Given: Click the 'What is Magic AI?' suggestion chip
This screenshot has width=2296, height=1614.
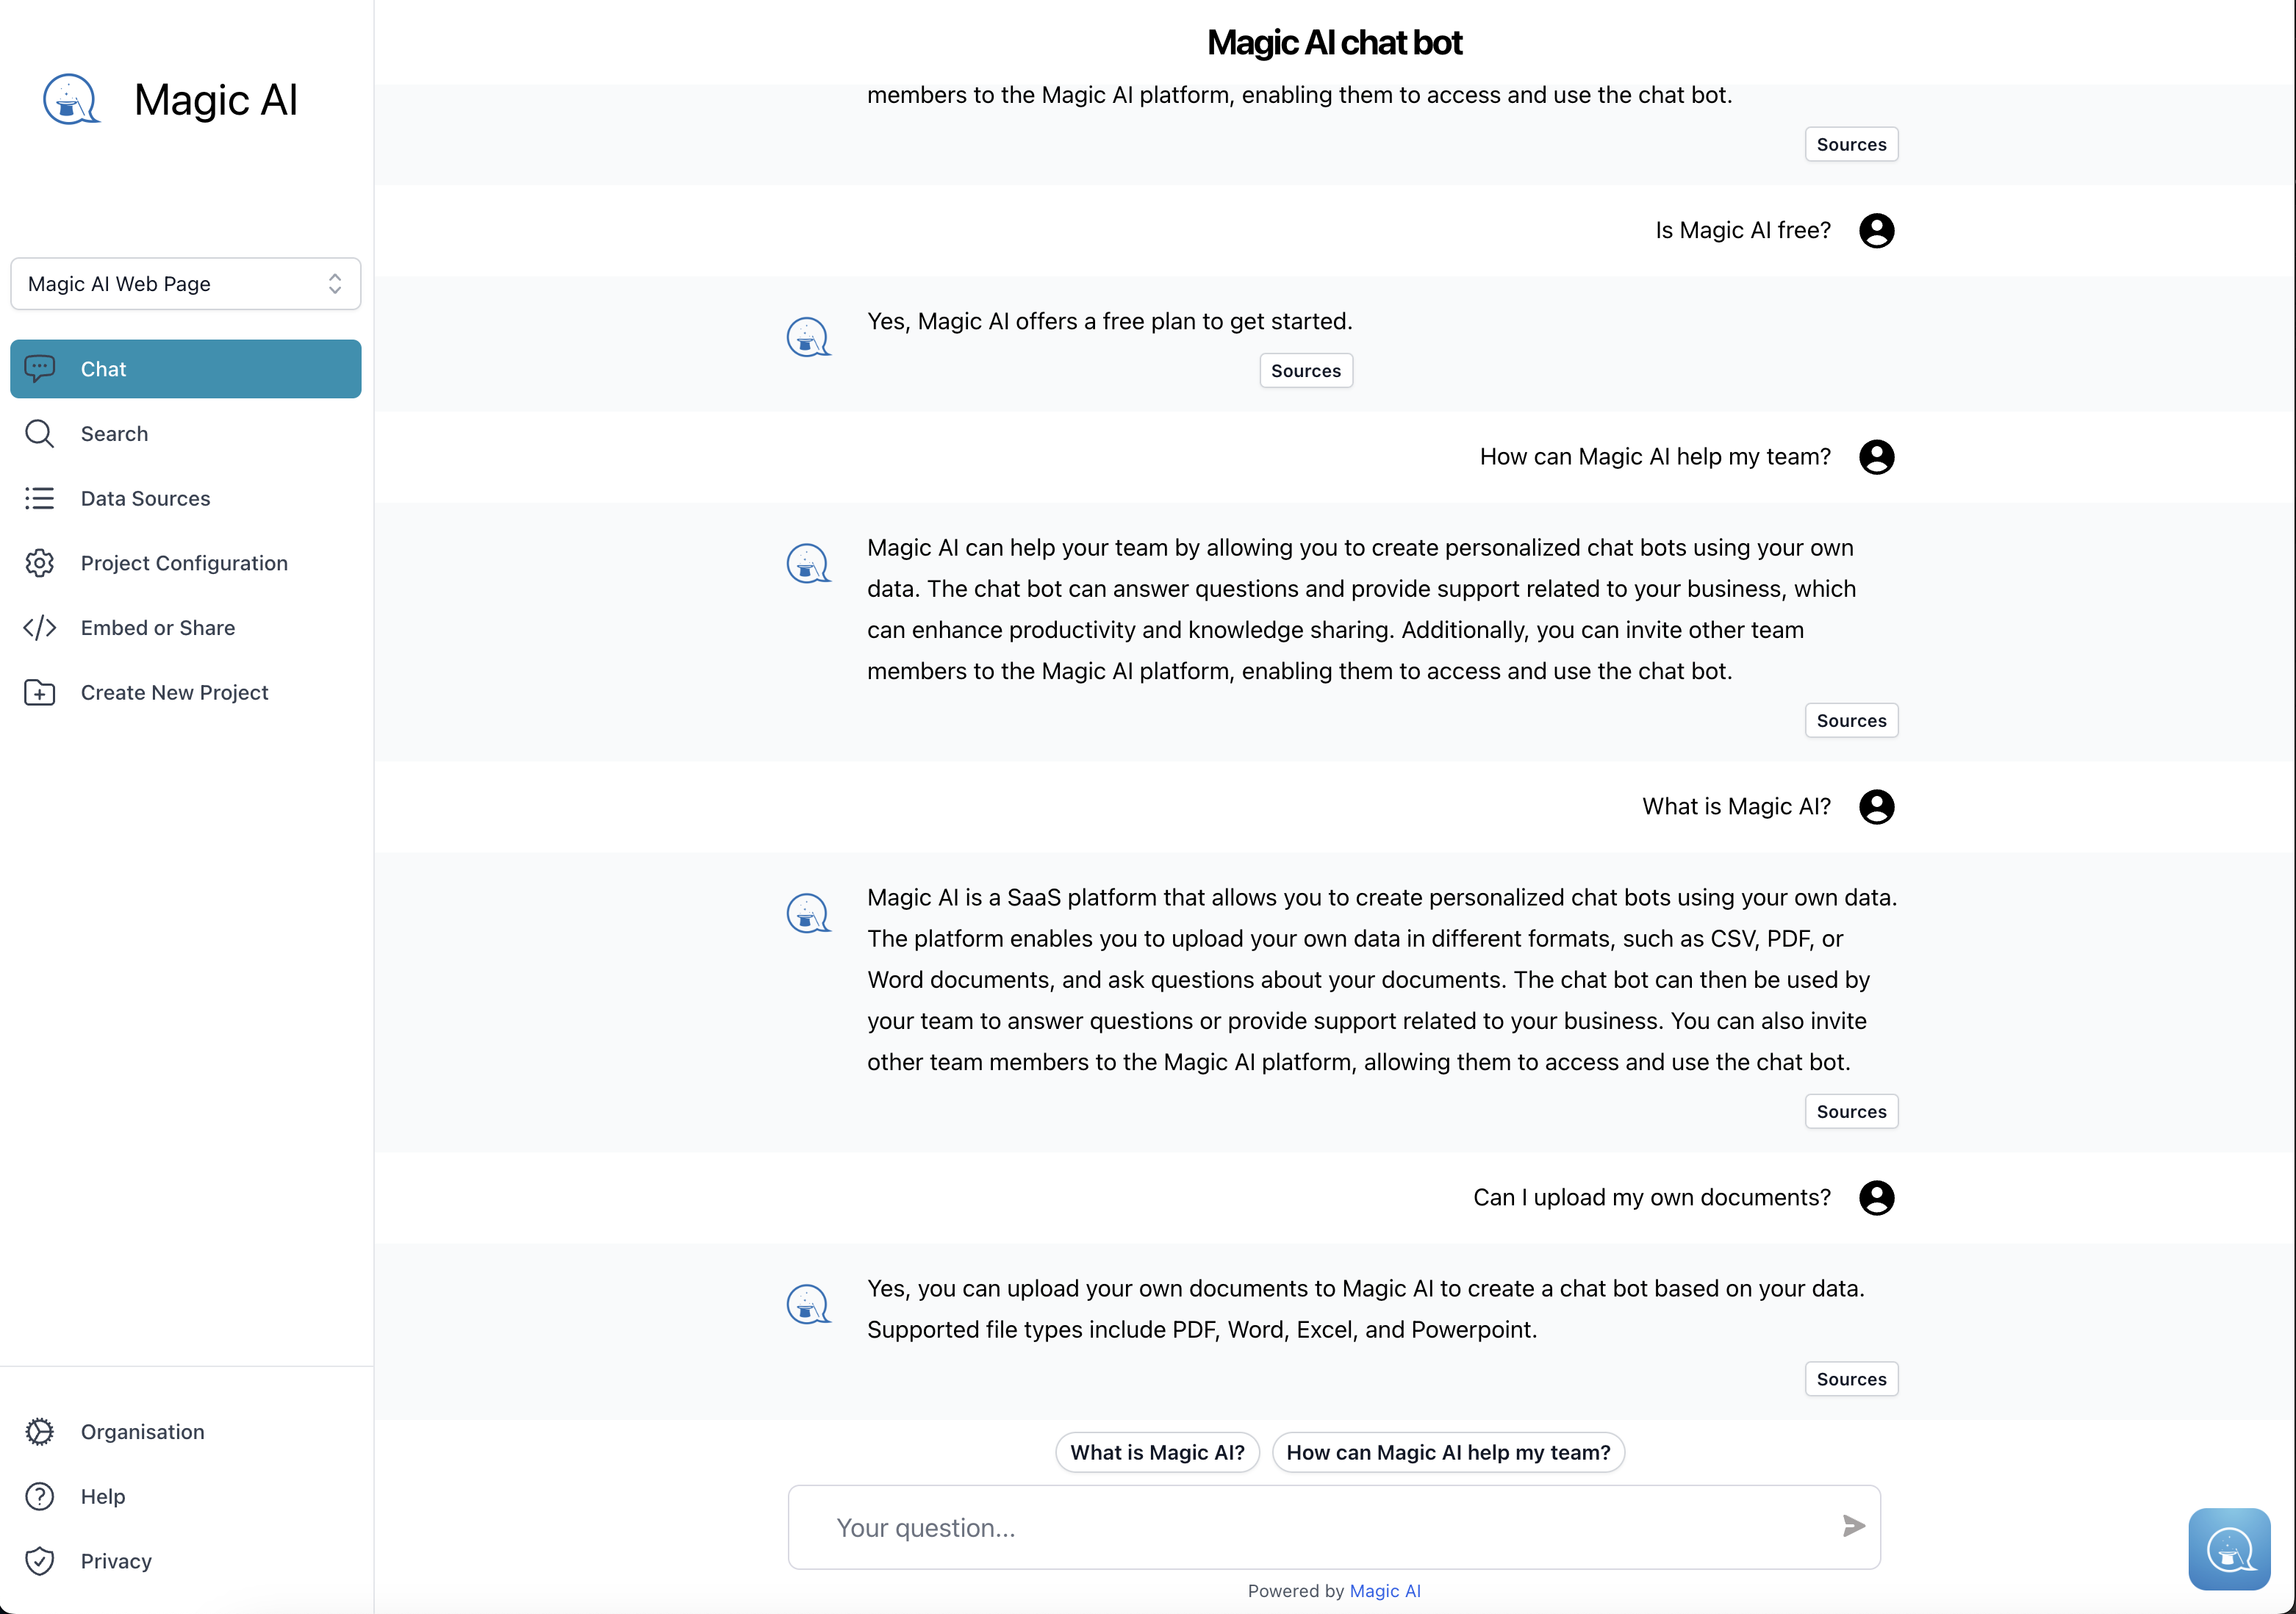Looking at the screenshot, I should [x=1157, y=1452].
